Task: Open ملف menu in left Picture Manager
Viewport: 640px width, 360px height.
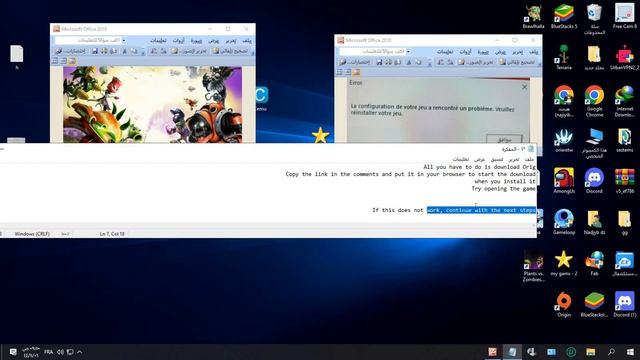Action: tap(247, 40)
